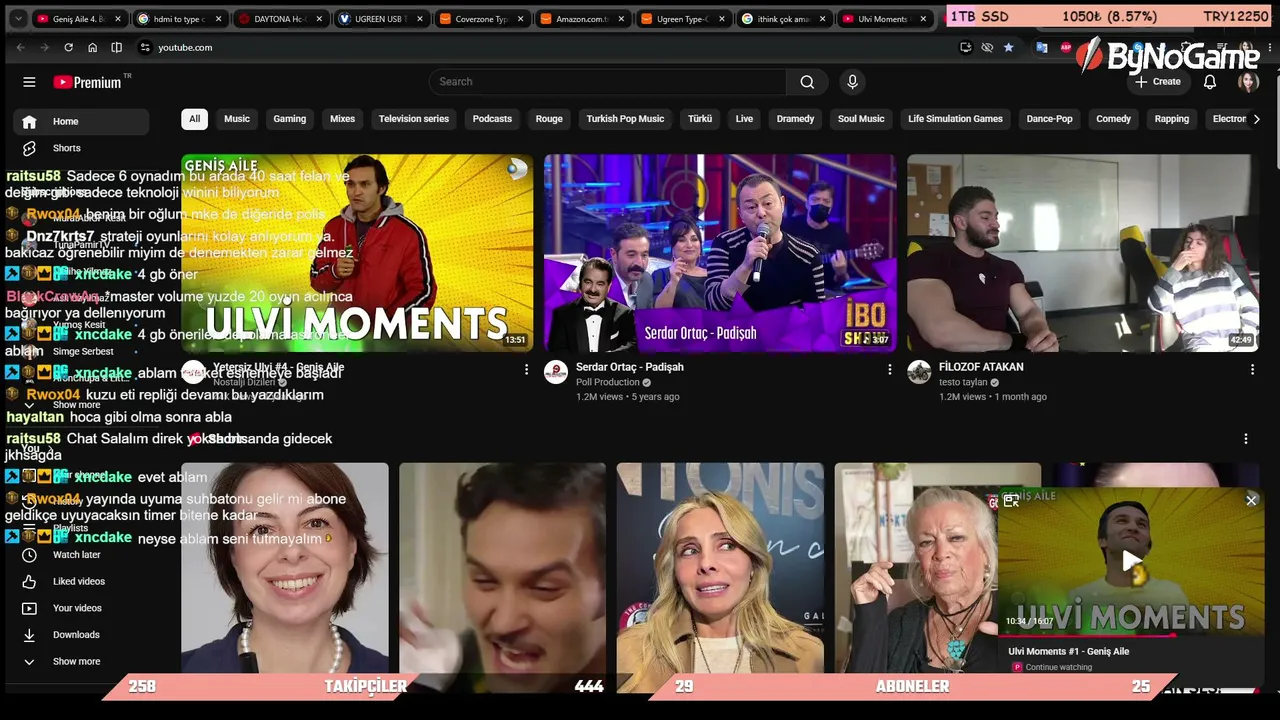Open the Ulvi Moments Geniş Aile thumbnail
Image resolution: width=1280 pixels, height=720 pixels.
(357, 253)
